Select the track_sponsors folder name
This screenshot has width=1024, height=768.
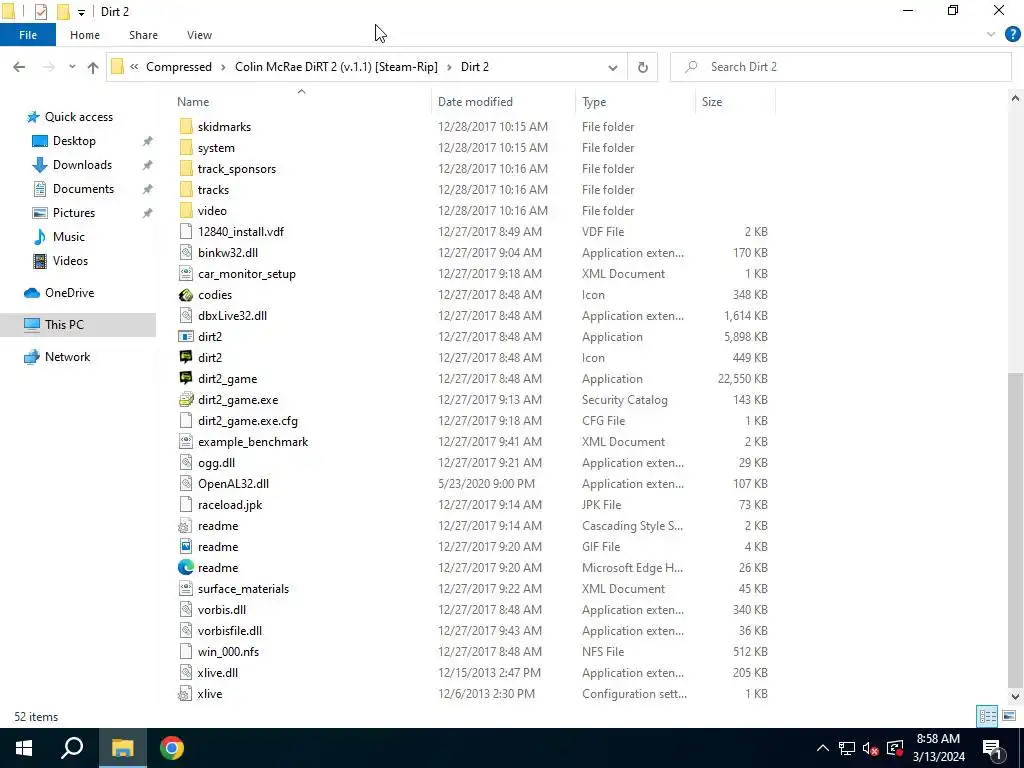pos(237,168)
